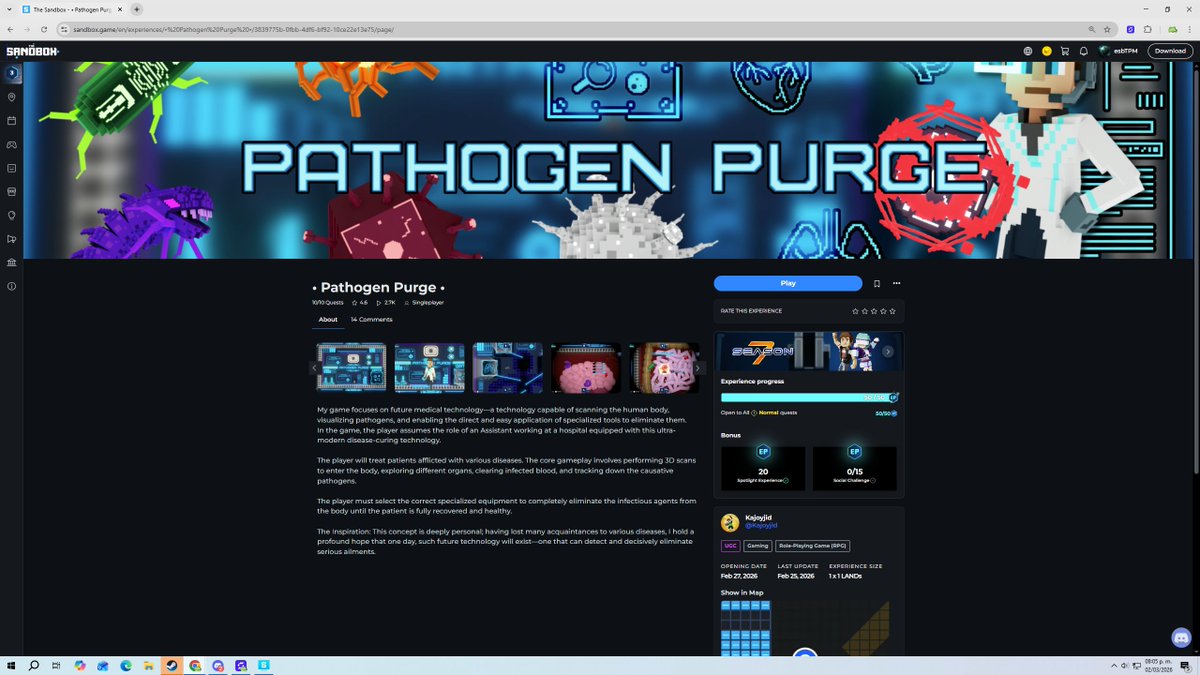Image resolution: width=1200 pixels, height=675 pixels.
Task: Select the game controller Experiences icon
Action: coord(12,144)
